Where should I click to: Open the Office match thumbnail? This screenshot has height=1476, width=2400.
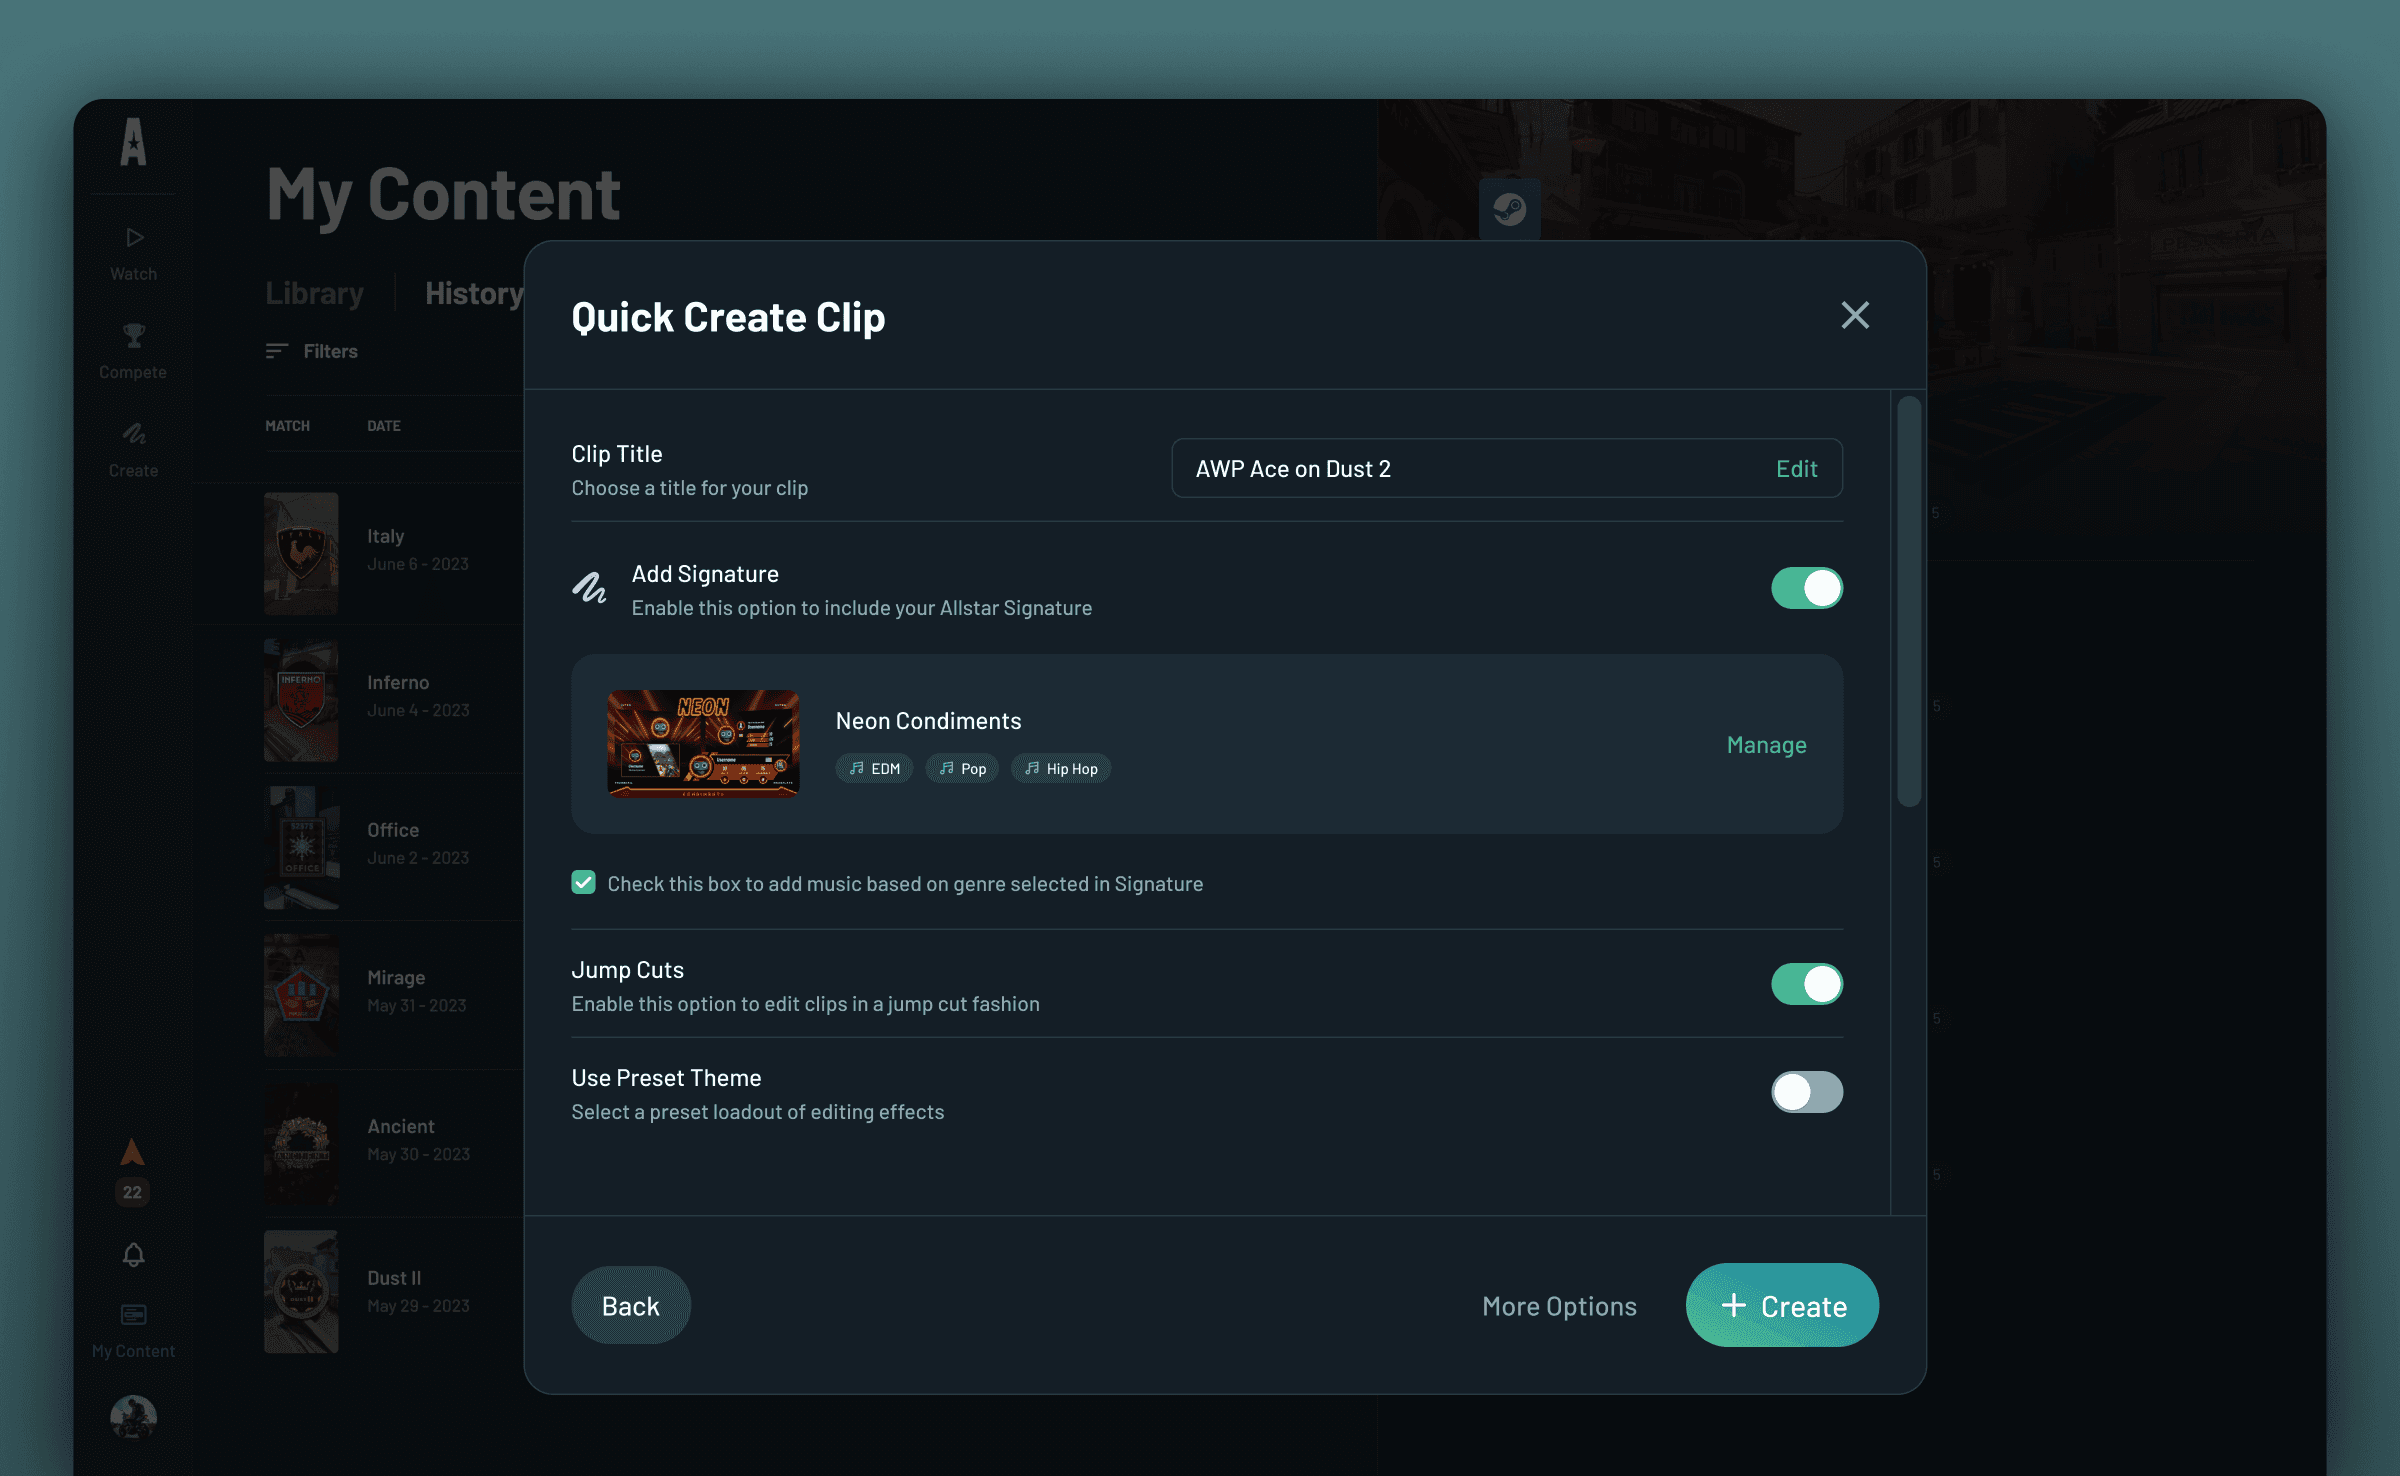tap(301, 847)
